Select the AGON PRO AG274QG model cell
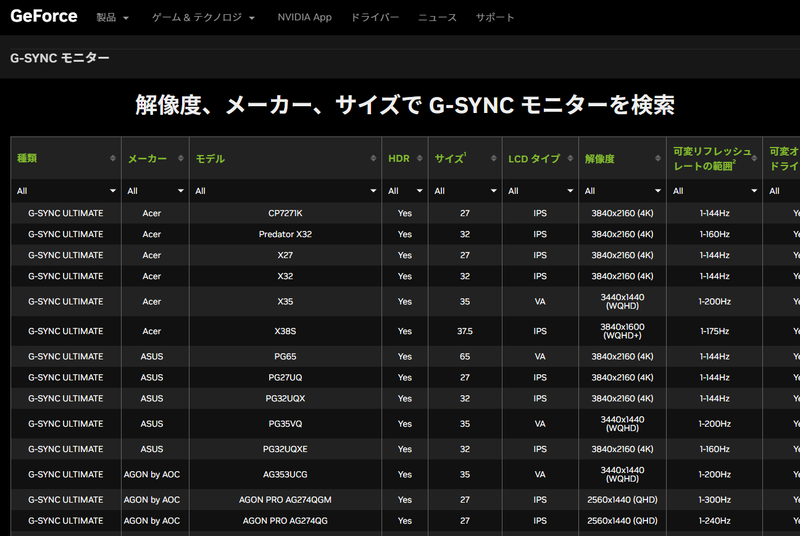Screen dimensions: 800x536 pos(285,521)
